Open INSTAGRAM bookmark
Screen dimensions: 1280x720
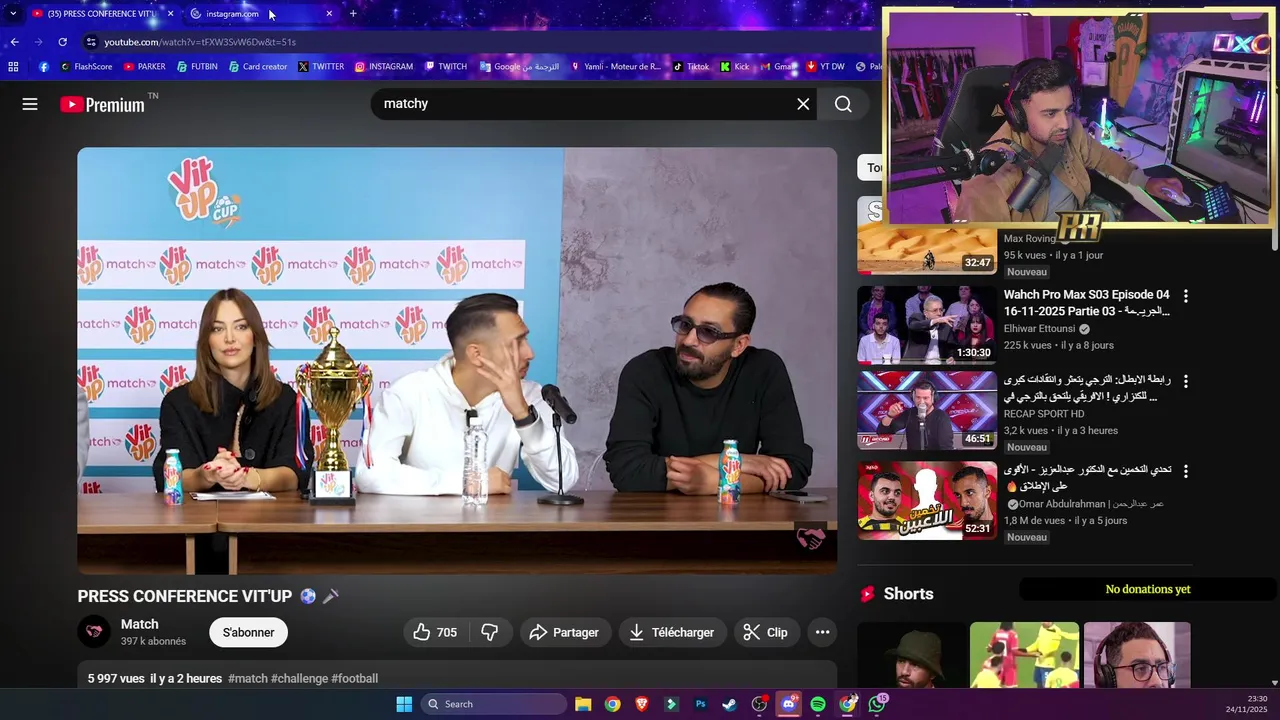pyautogui.click(x=384, y=67)
